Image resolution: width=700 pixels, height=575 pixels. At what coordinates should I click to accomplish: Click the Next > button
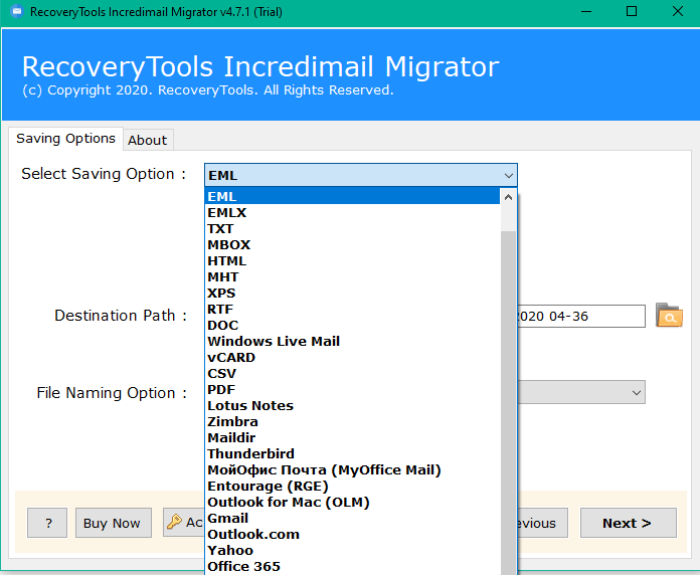pos(628,523)
